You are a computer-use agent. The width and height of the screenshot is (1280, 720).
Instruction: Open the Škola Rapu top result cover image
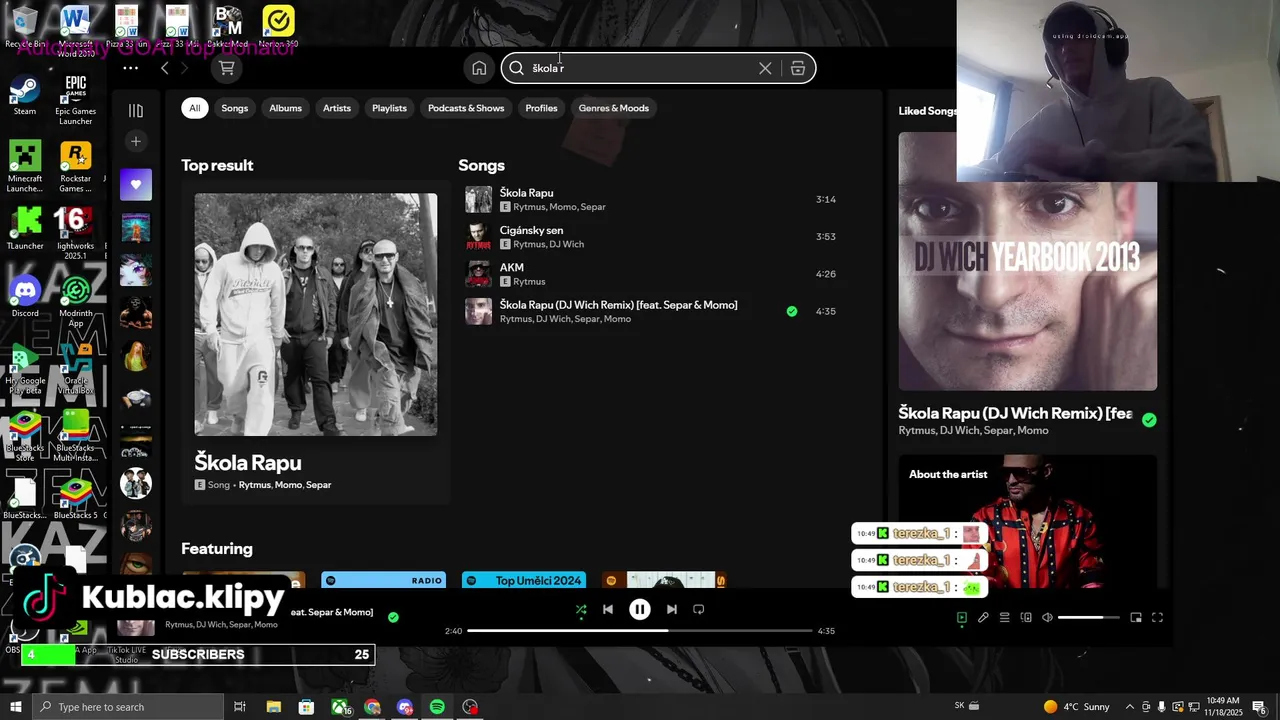(316, 314)
